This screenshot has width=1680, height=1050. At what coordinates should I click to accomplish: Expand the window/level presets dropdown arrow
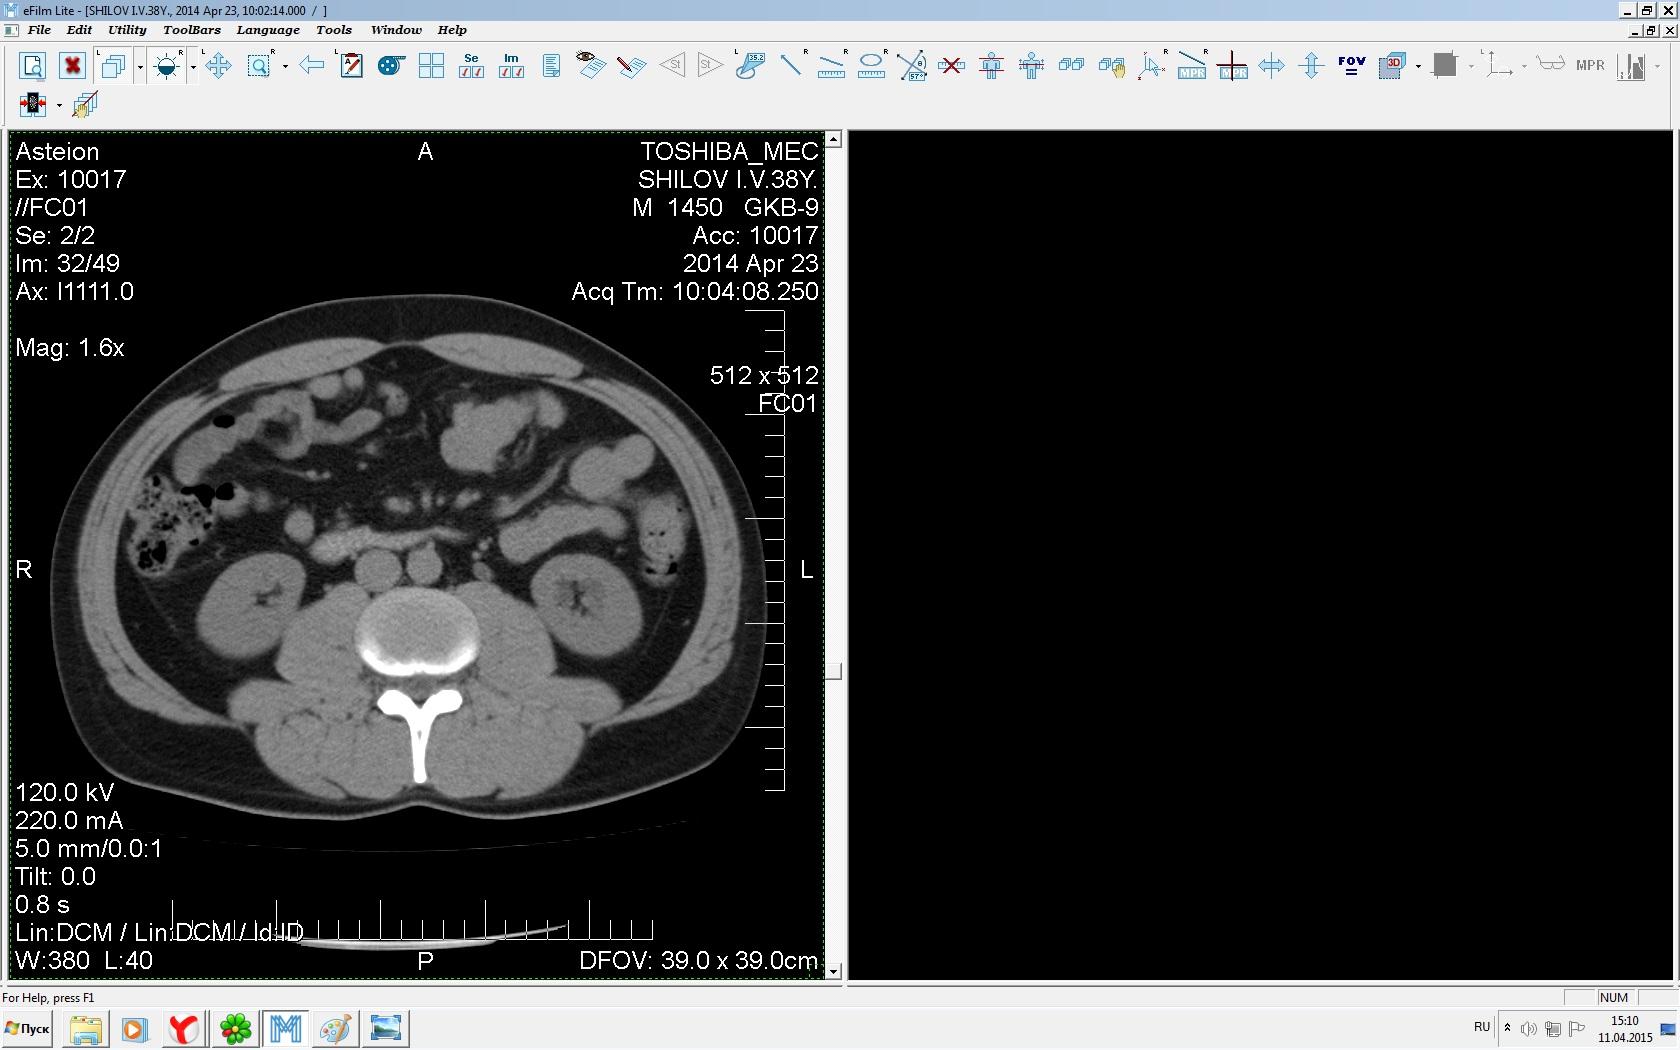(x=192, y=67)
